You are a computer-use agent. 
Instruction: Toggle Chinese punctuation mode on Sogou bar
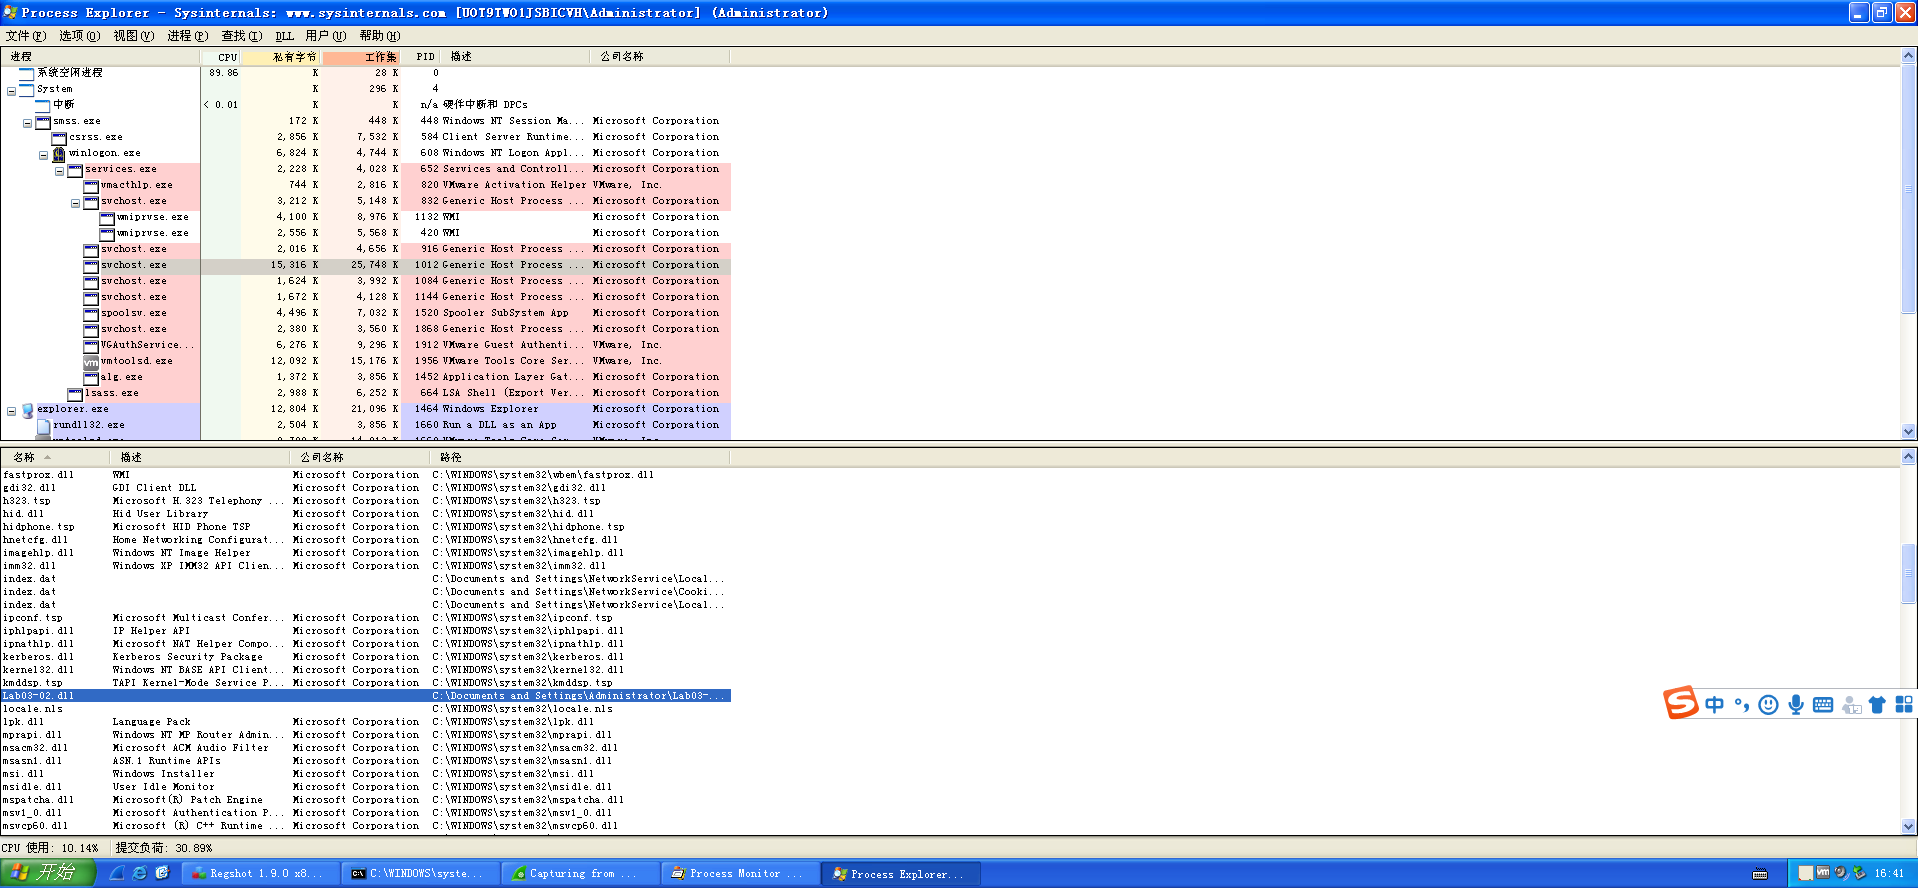point(1741,705)
